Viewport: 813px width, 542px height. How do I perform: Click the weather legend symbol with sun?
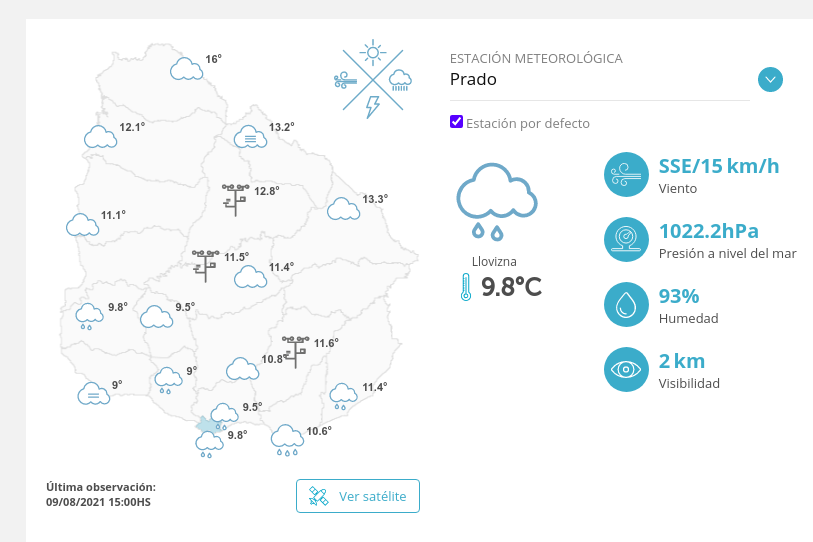373,78
